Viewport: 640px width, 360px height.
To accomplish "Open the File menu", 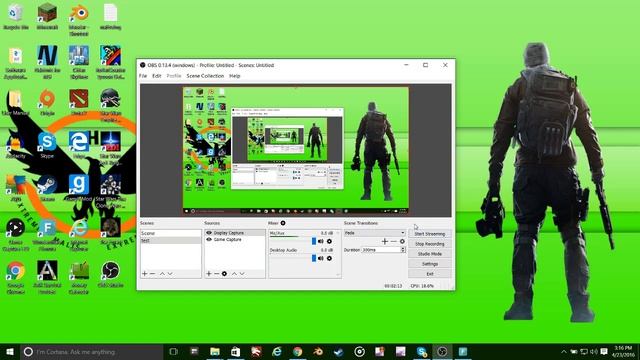I will click(143, 76).
